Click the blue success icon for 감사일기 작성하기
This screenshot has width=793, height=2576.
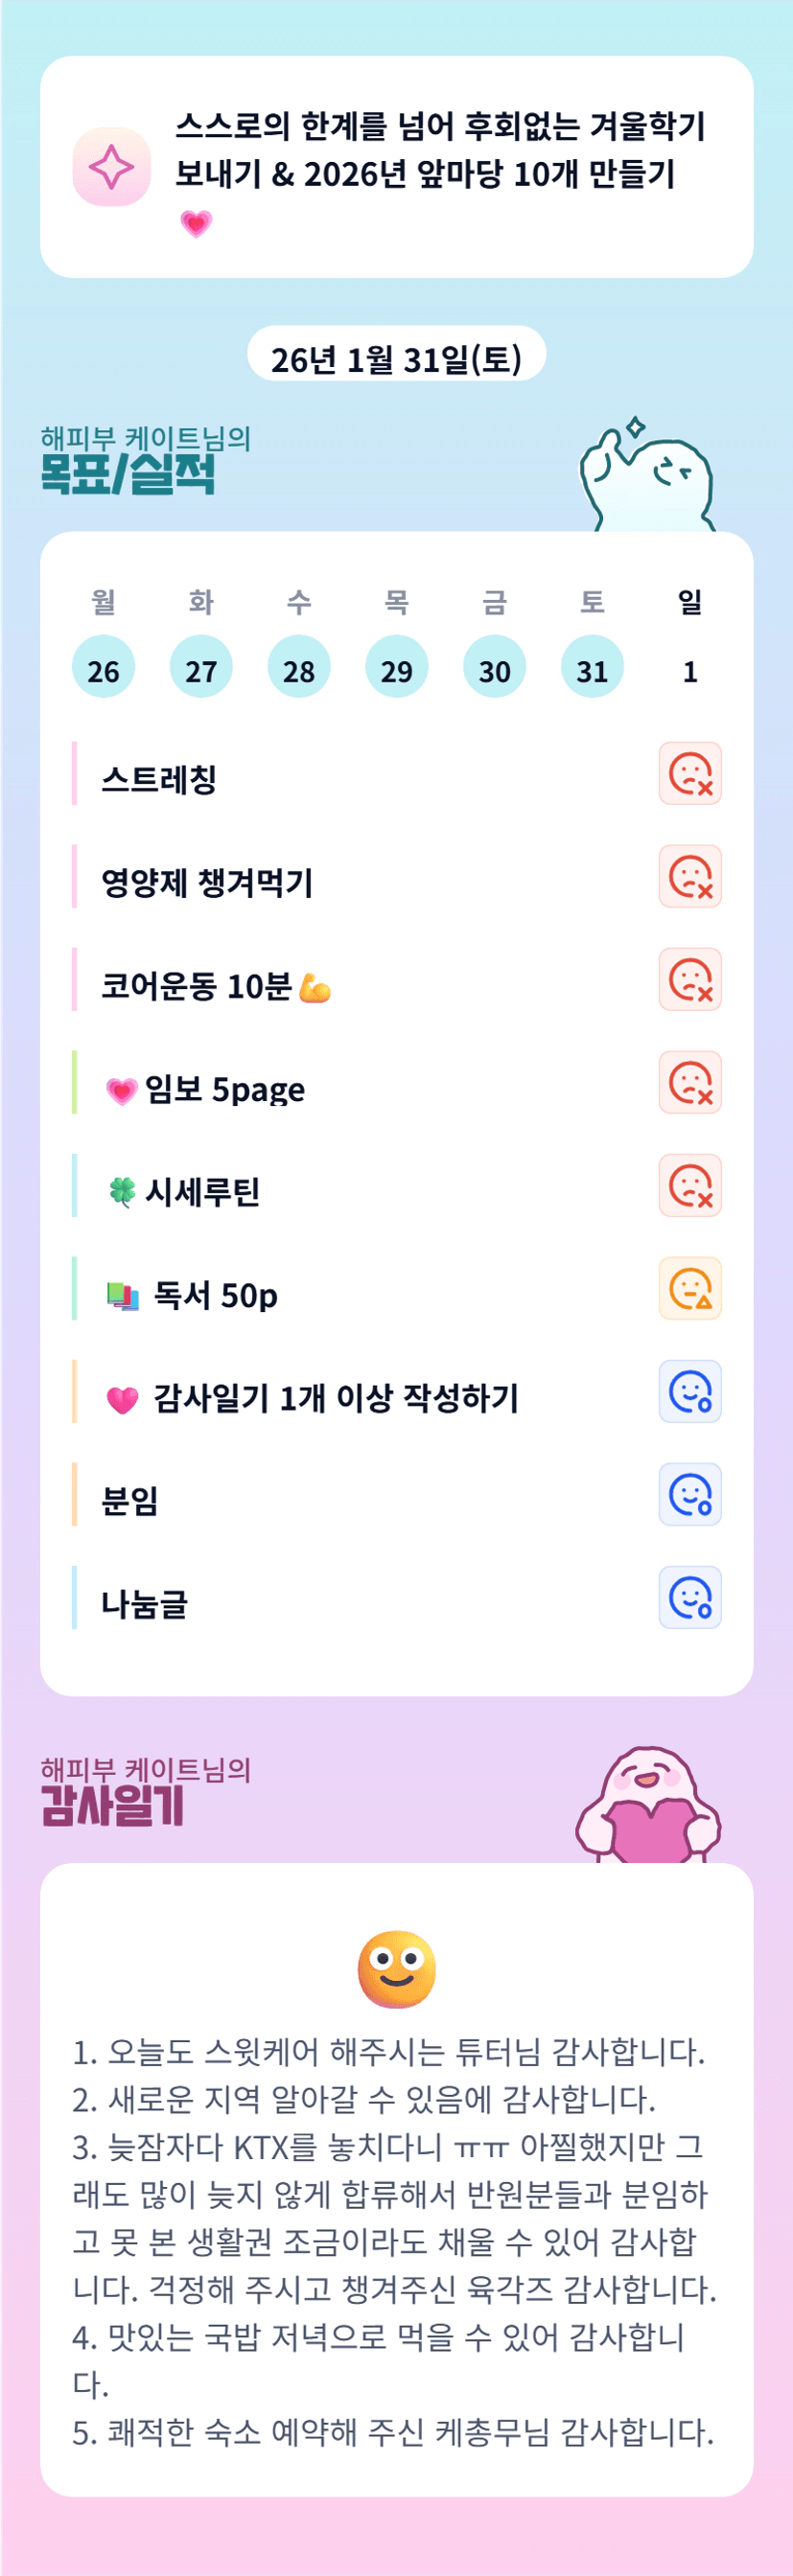point(690,1392)
